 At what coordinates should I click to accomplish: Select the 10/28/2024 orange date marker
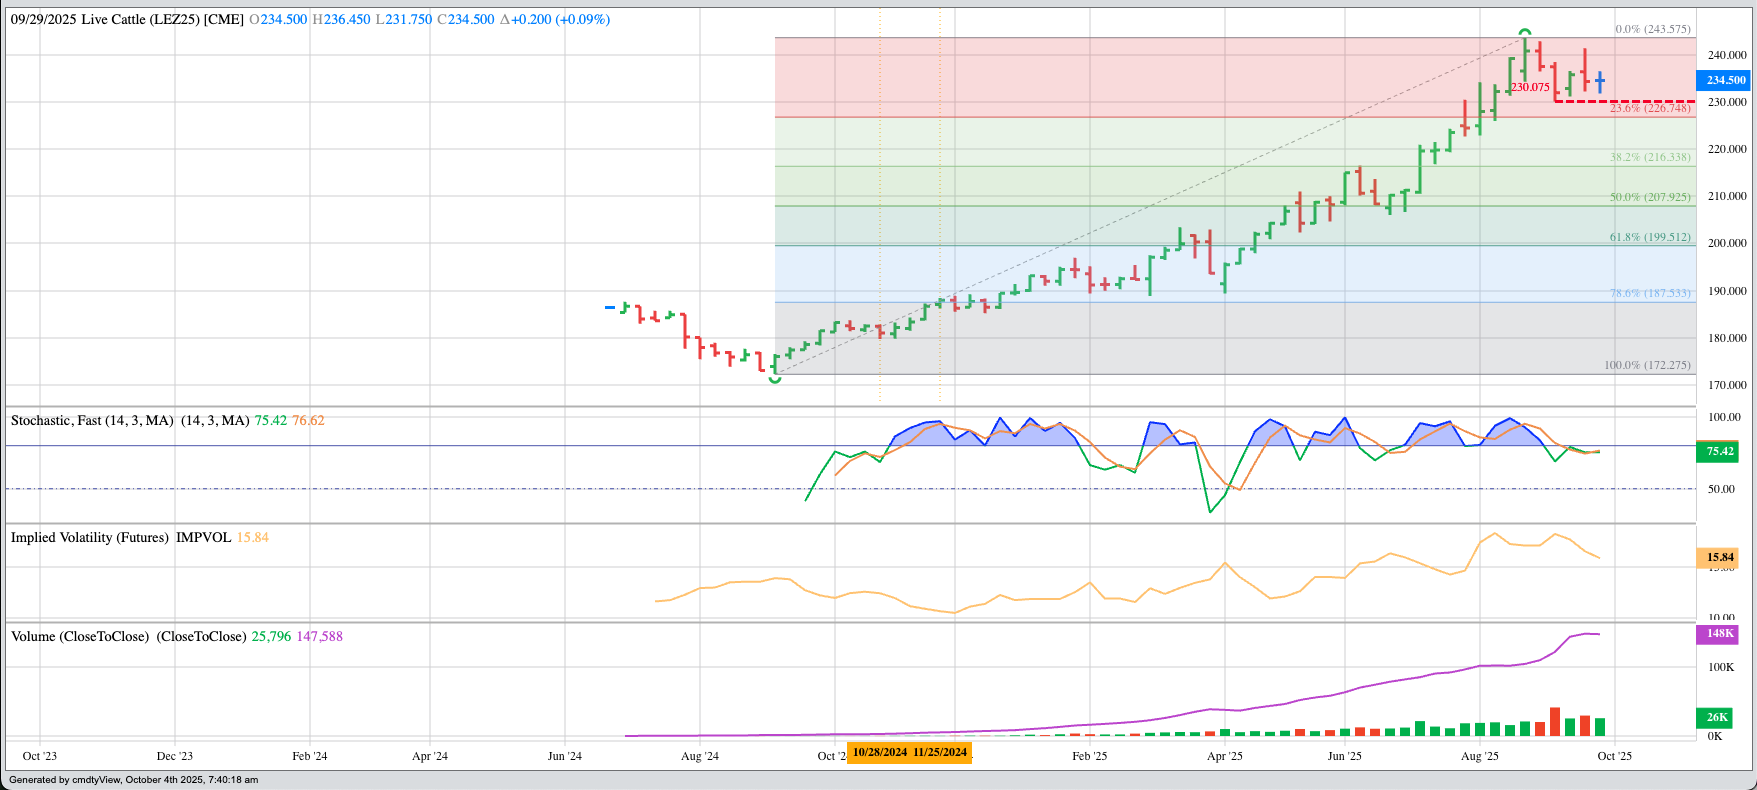pos(879,752)
